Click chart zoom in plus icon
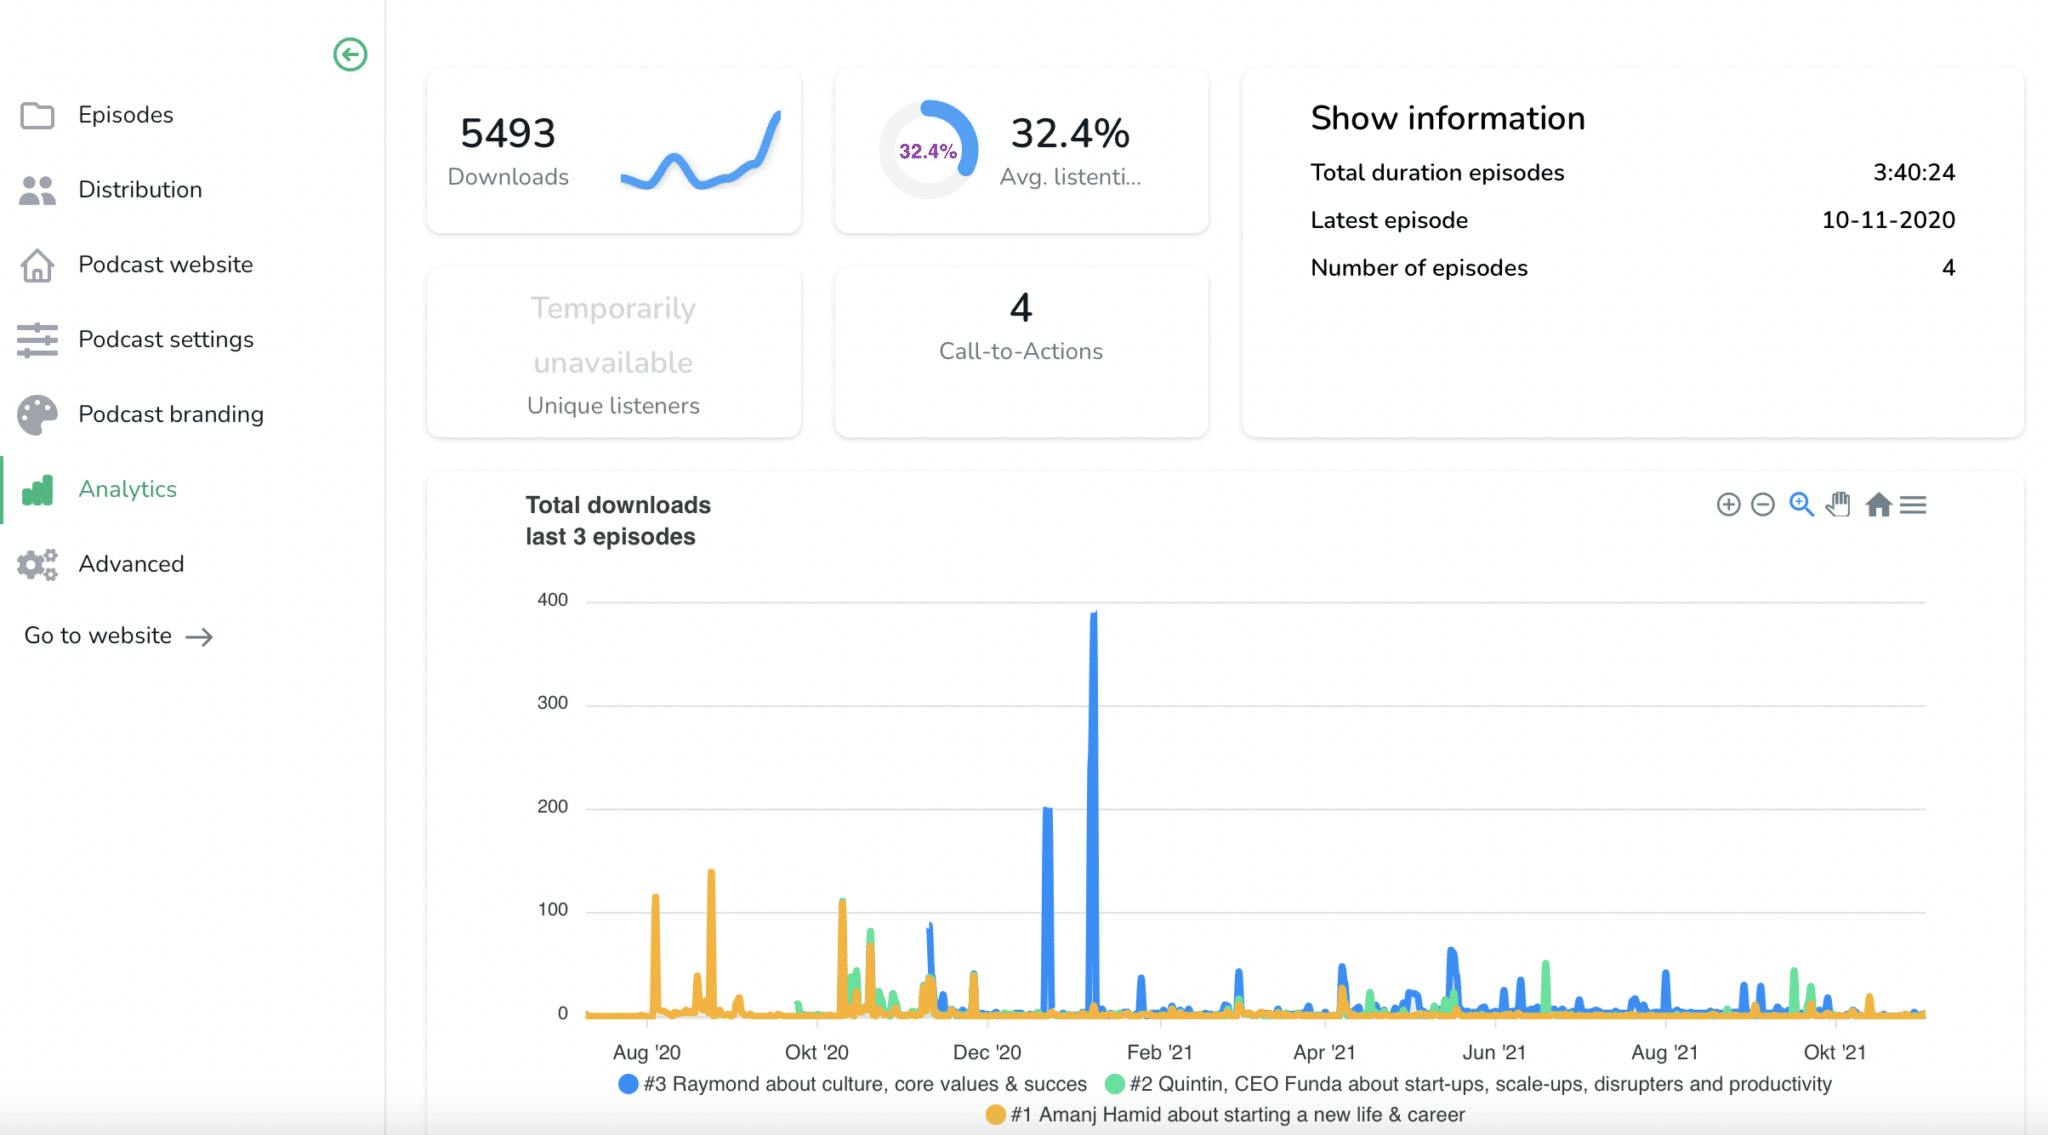This screenshot has height=1135, width=2048. click(x=1728, y=505)
